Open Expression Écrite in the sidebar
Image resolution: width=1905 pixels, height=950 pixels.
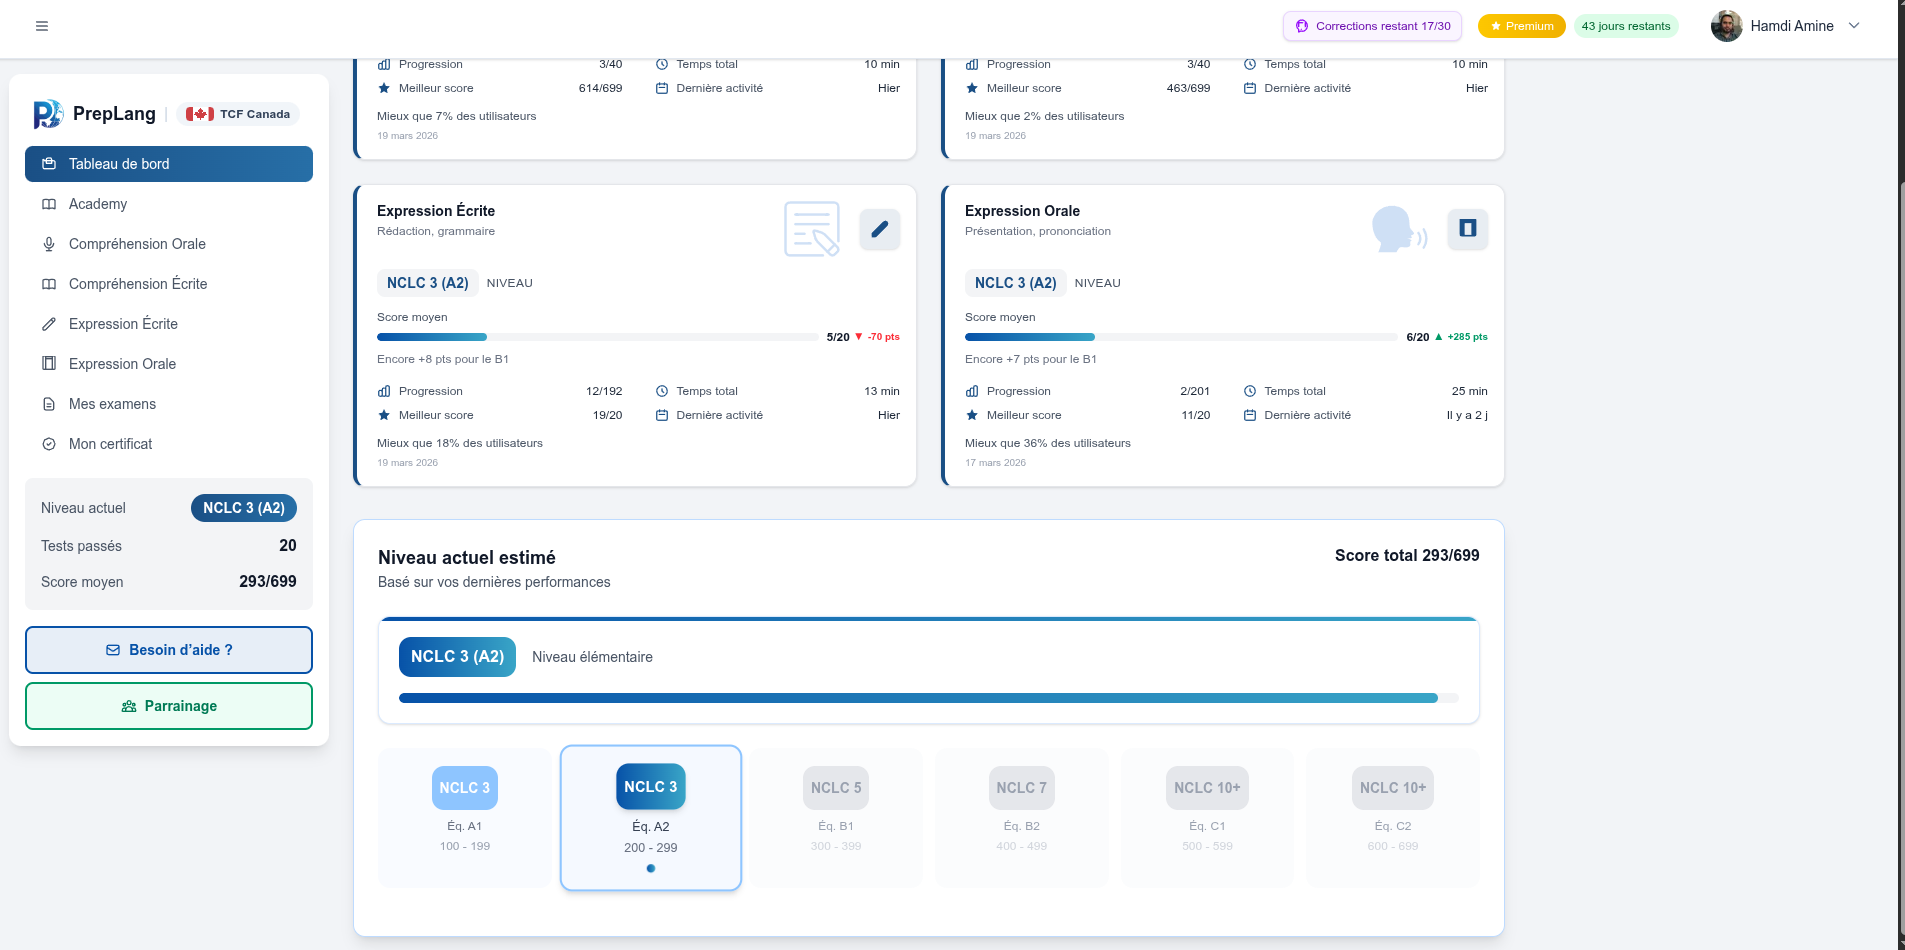(x=123, y=324)
